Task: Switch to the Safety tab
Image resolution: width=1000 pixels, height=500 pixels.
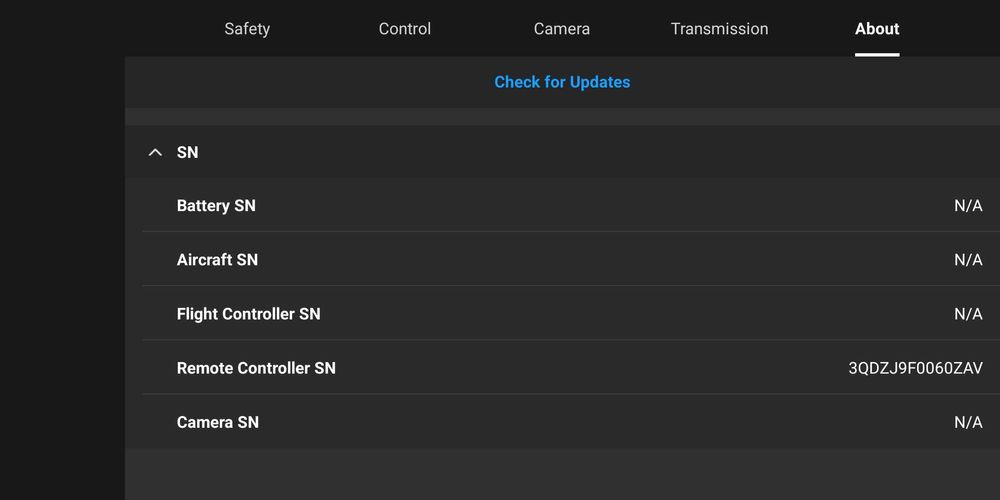Action: click(247, 29)
